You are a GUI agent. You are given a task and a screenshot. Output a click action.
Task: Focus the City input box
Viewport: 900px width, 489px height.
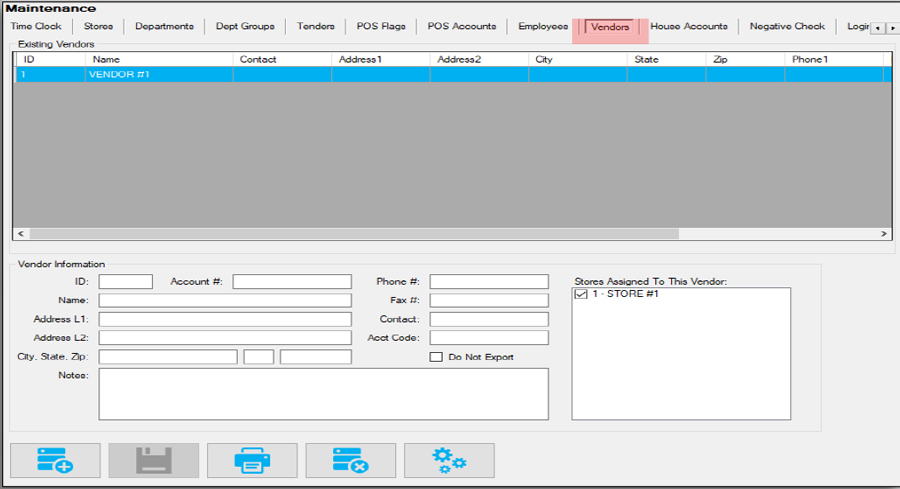pyautogui.click(x=168, y=356)
